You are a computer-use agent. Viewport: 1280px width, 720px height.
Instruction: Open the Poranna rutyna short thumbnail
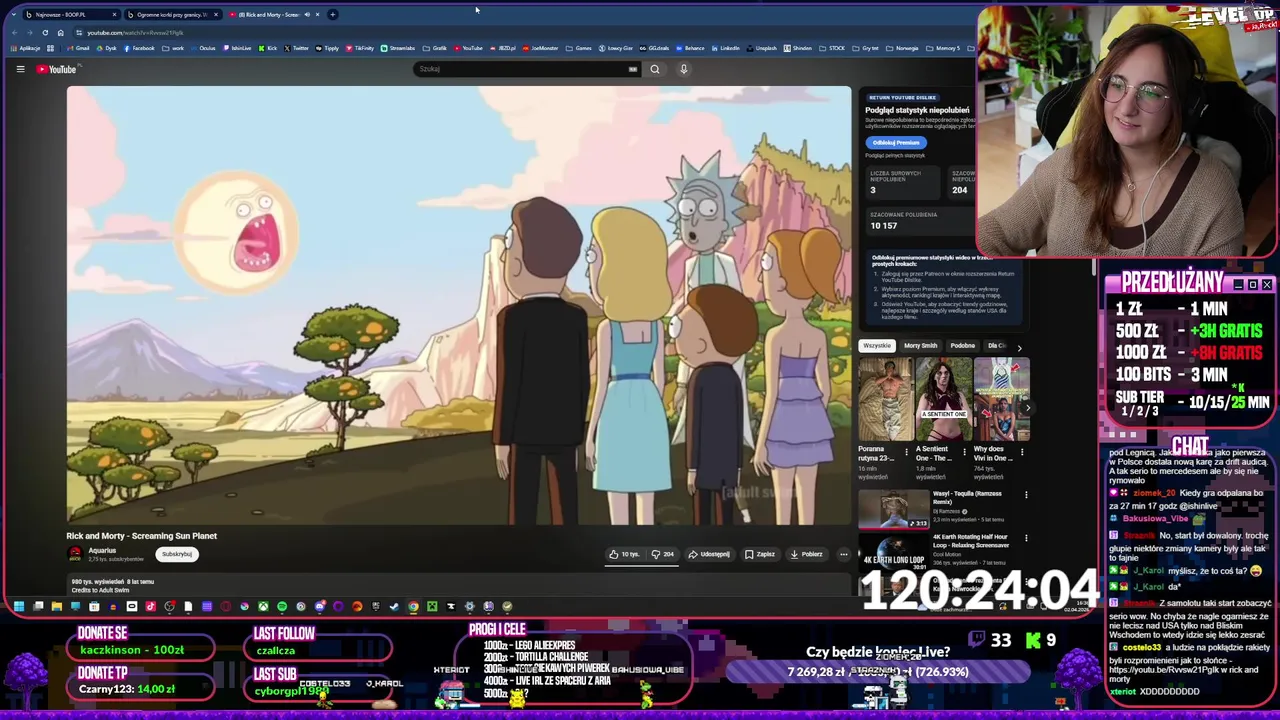pos(885,400)
